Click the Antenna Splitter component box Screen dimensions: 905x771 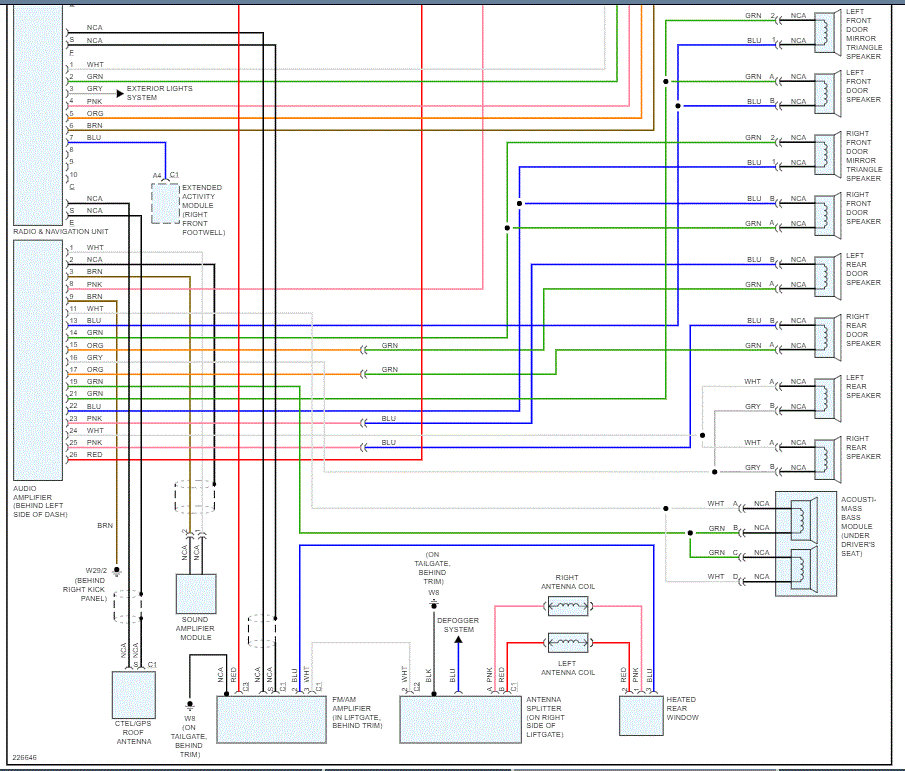[x=461, y=719]
